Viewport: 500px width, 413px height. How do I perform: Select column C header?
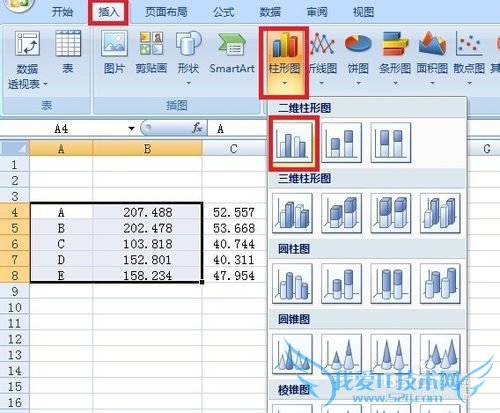tap(234, 148)
